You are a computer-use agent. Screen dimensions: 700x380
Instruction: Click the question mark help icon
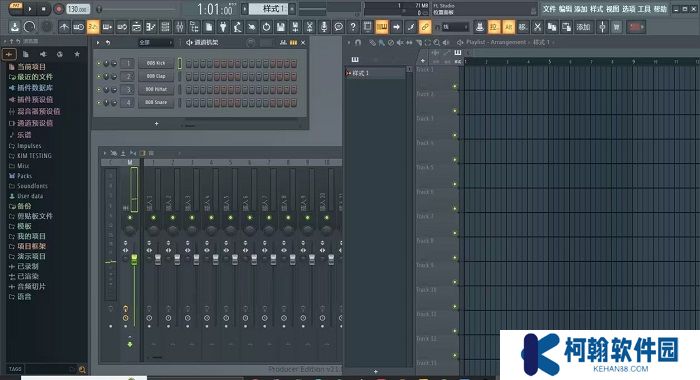(353, 27)
